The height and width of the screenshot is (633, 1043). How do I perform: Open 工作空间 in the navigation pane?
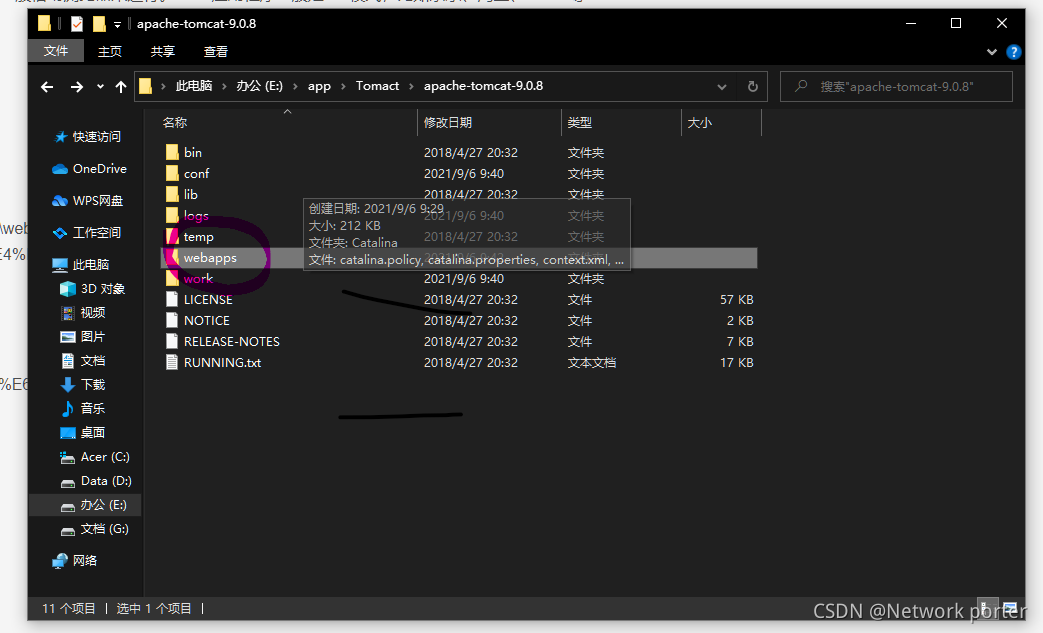pos(96,233)
